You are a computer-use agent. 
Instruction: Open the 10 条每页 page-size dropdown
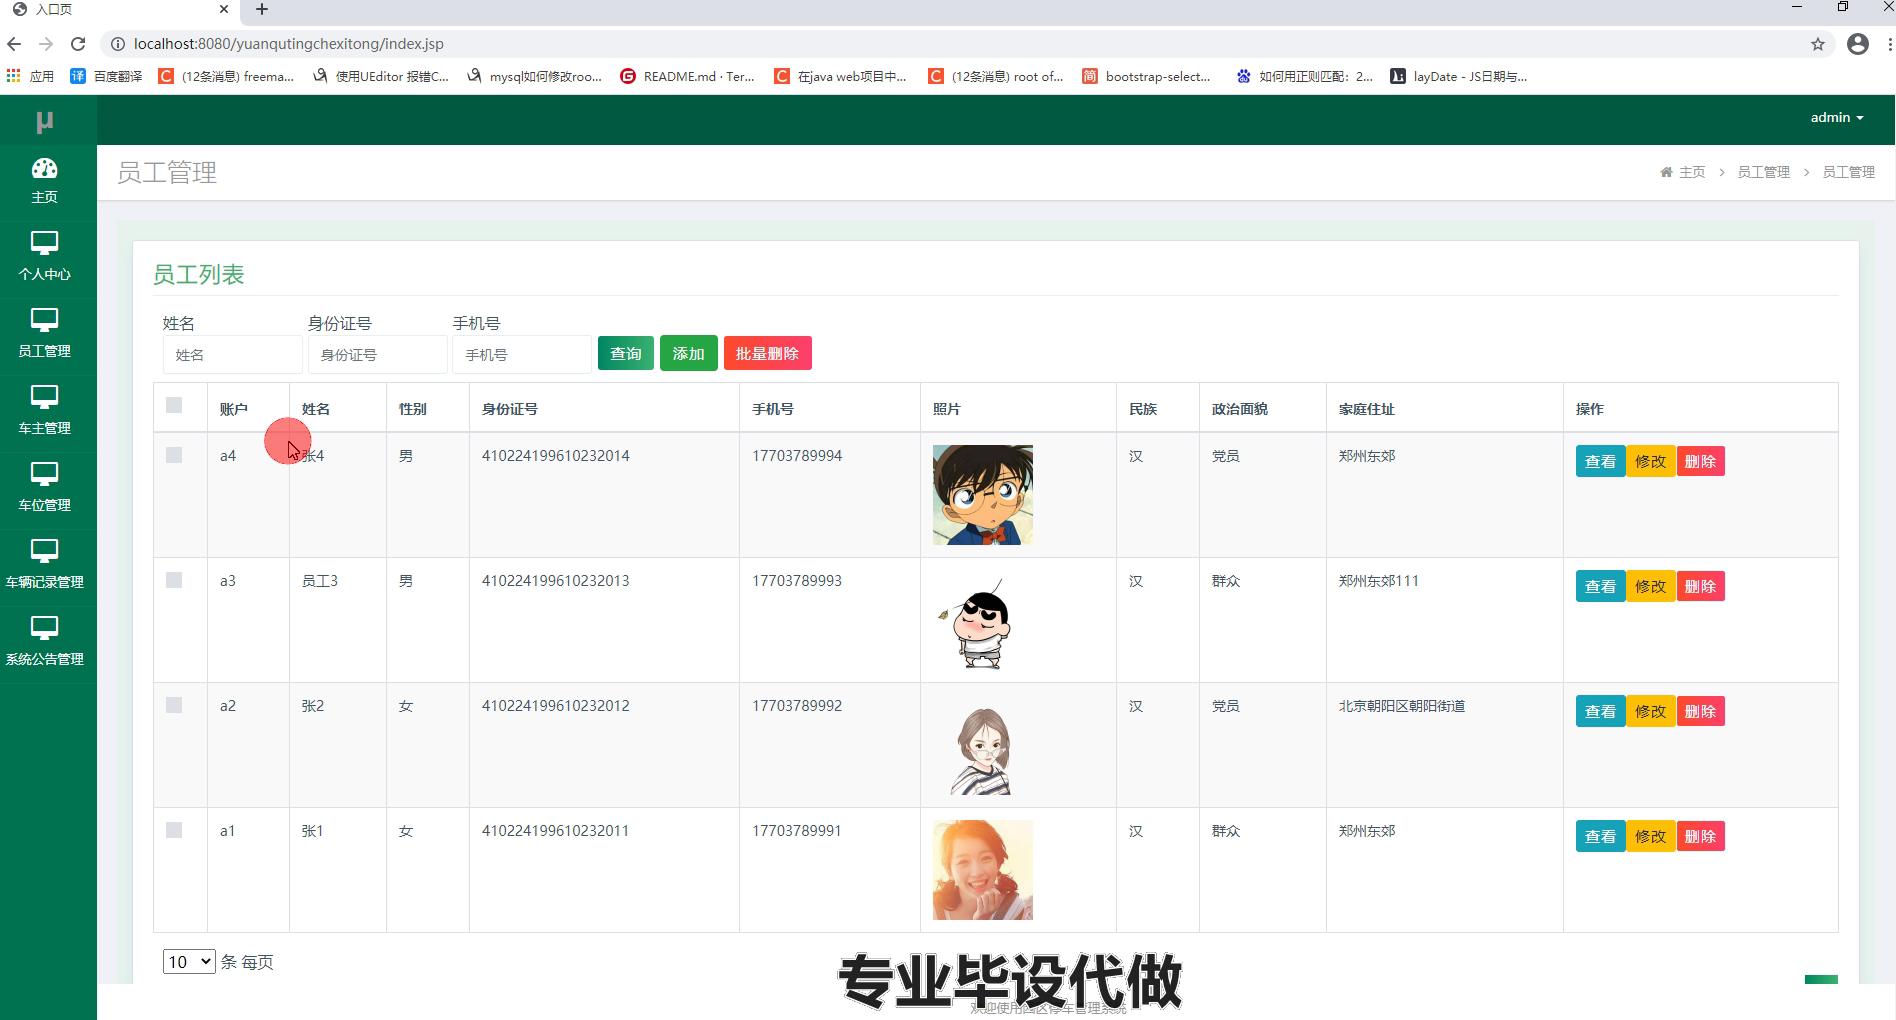point(189,961)
